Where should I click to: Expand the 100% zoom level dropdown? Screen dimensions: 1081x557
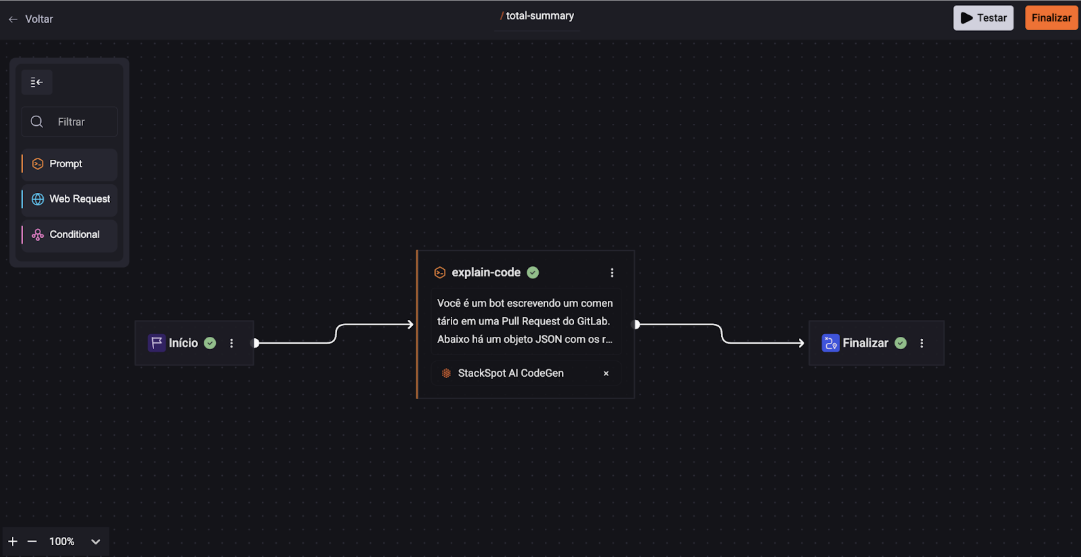tap(96, 541)
